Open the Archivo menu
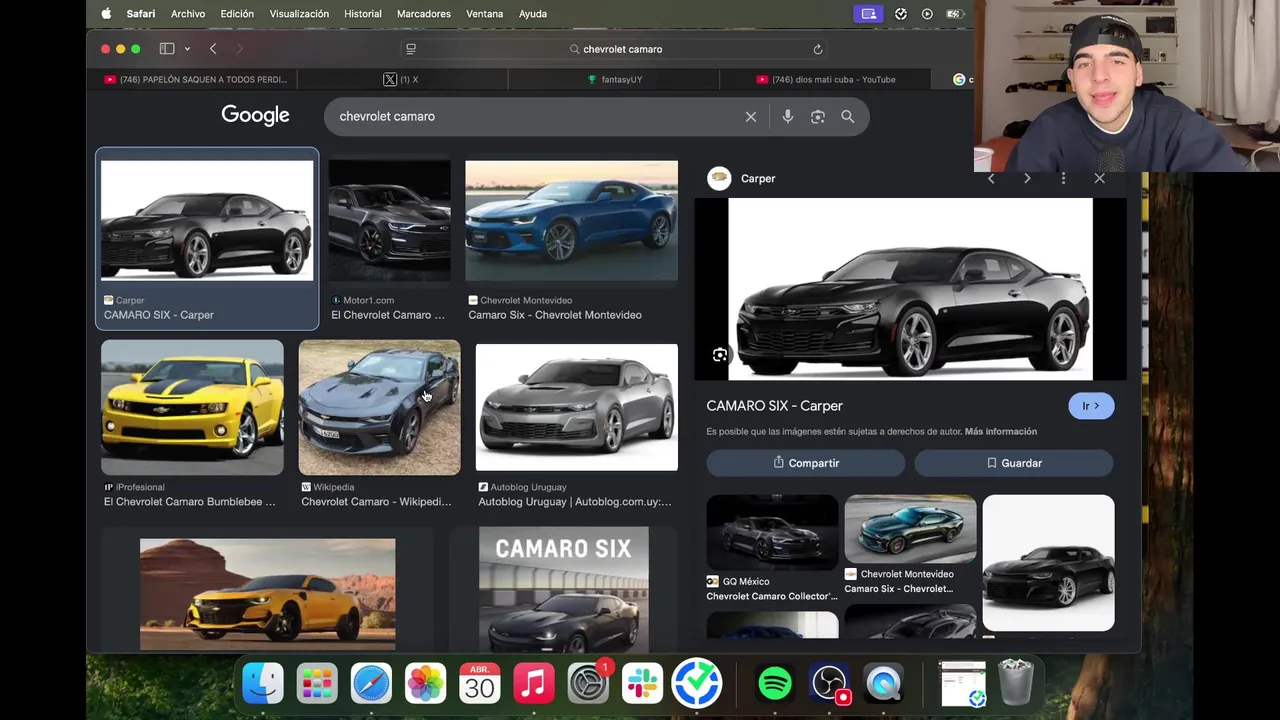 pos(188,14)
